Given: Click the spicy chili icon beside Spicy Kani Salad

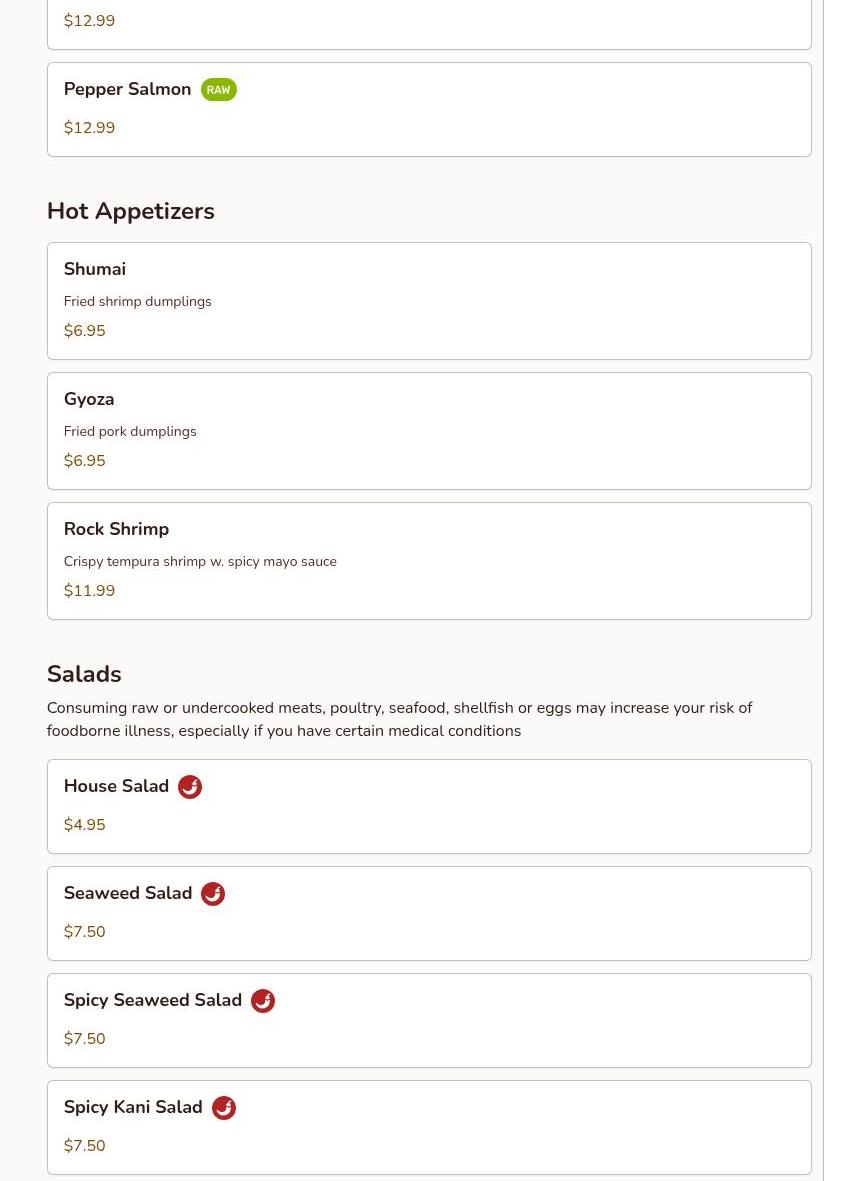Looking at the screenshot, I should 224,1108.
